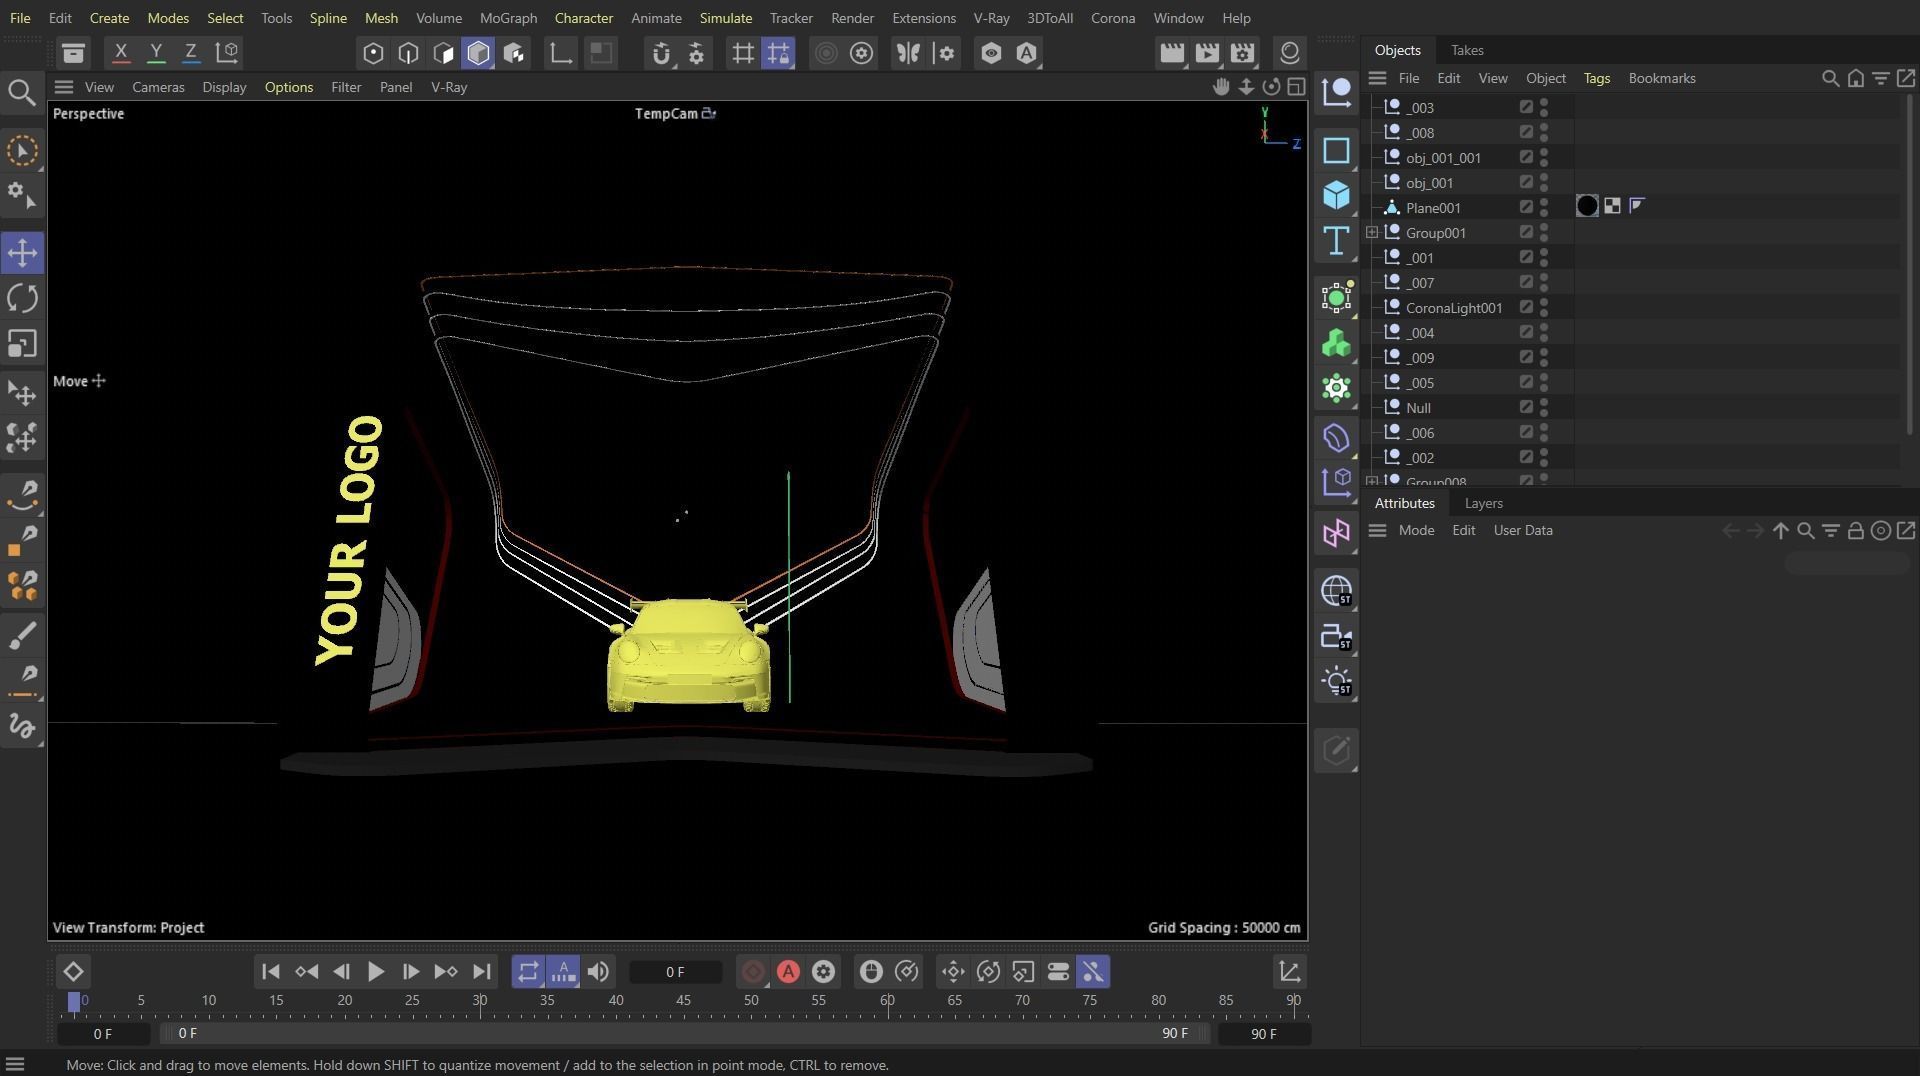Toggle timeline loop playback
The image size is (1920, 1076).
[528, 972]
